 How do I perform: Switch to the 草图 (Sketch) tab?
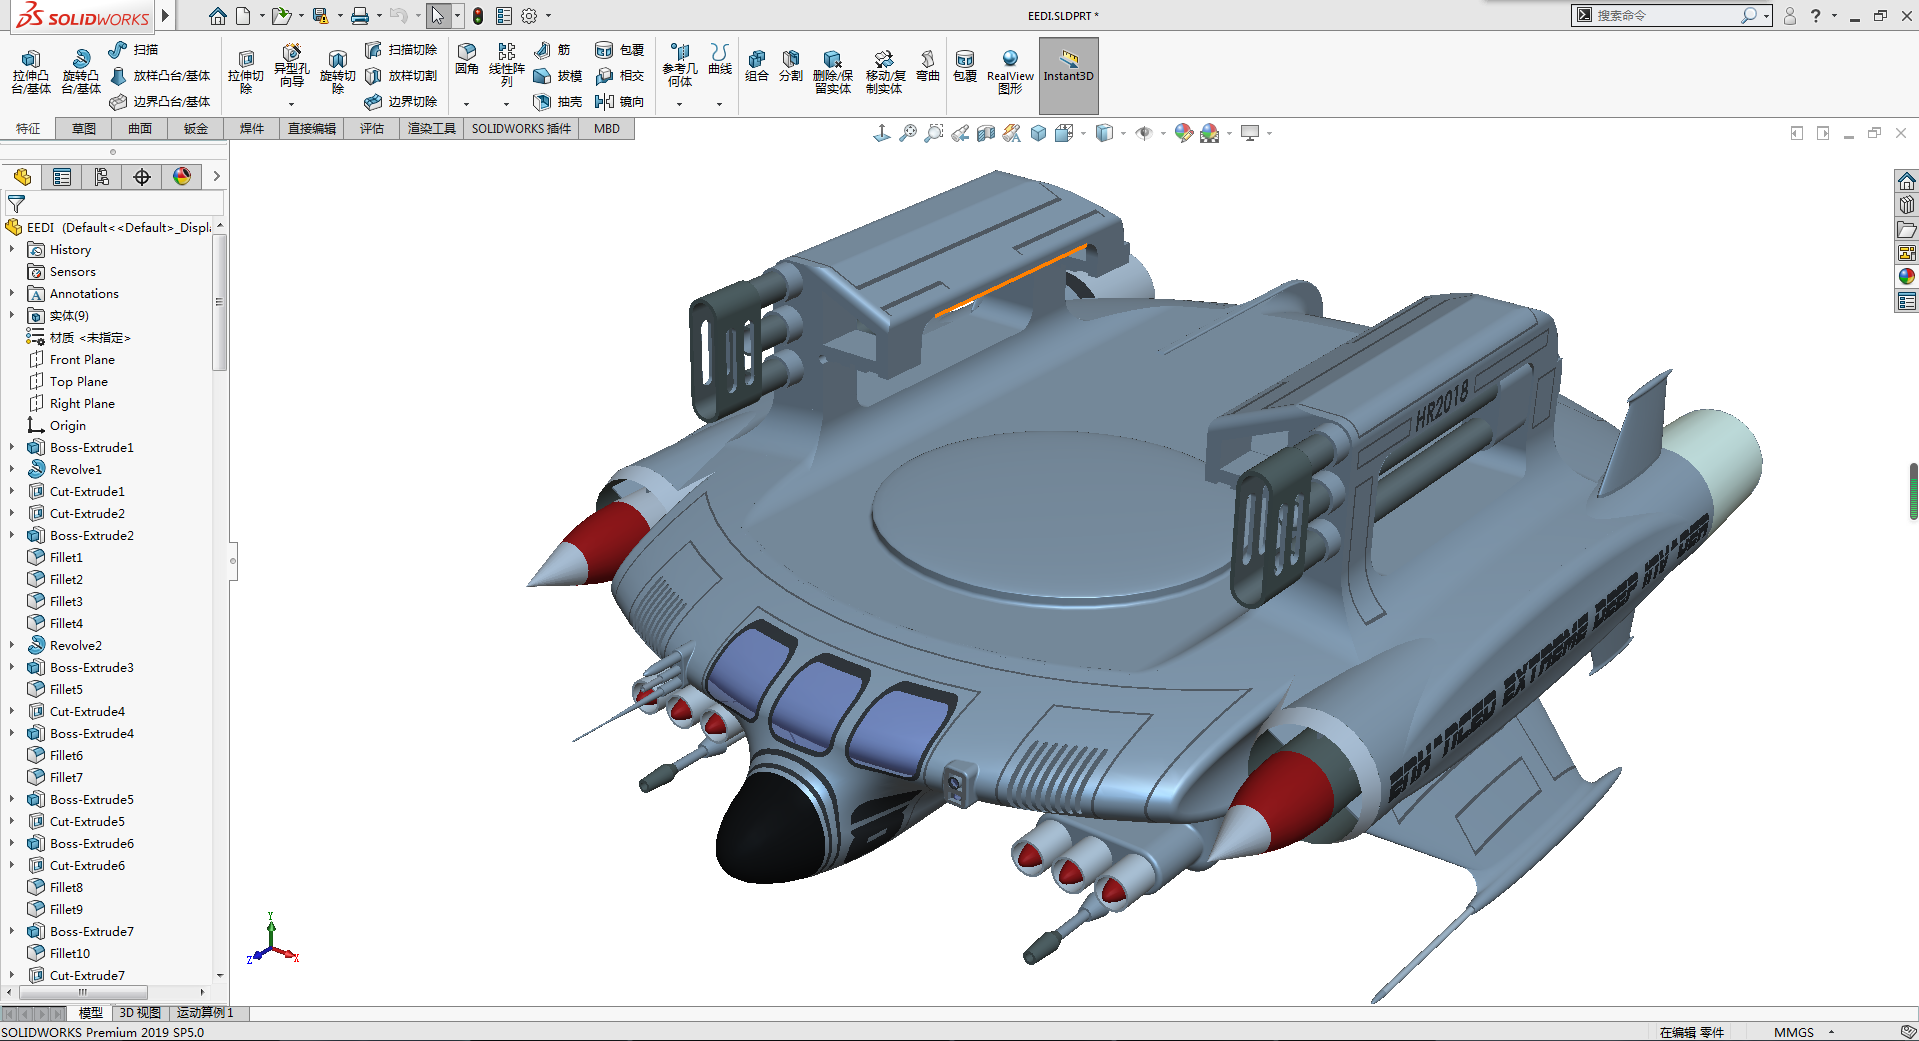[x=84, y=129]
